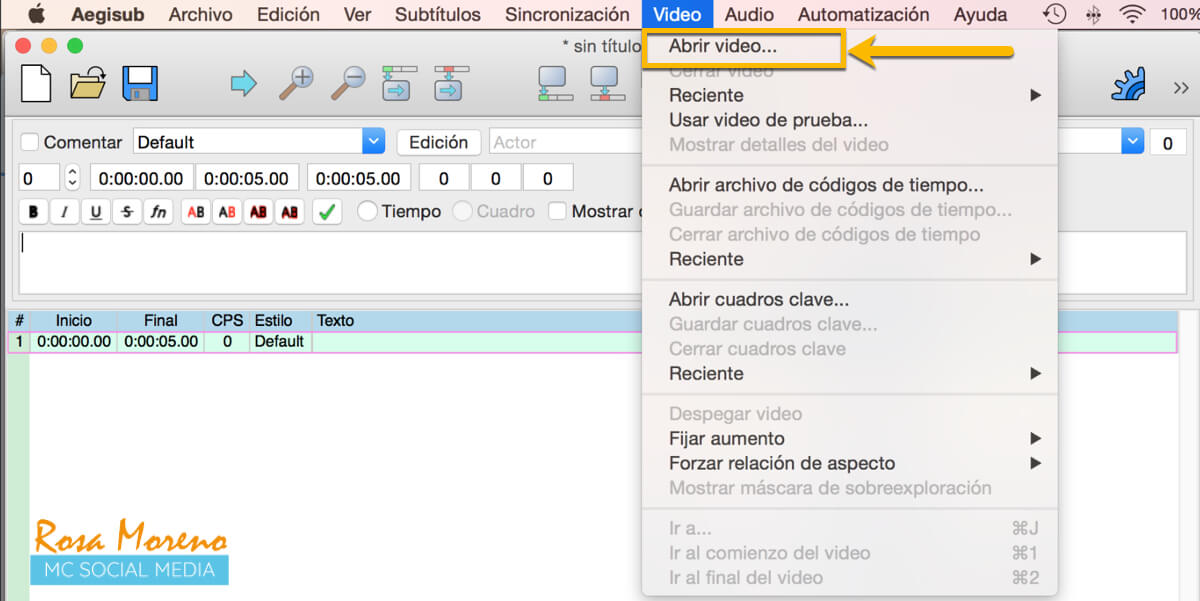Click the CPS column header

pos(227,320)
